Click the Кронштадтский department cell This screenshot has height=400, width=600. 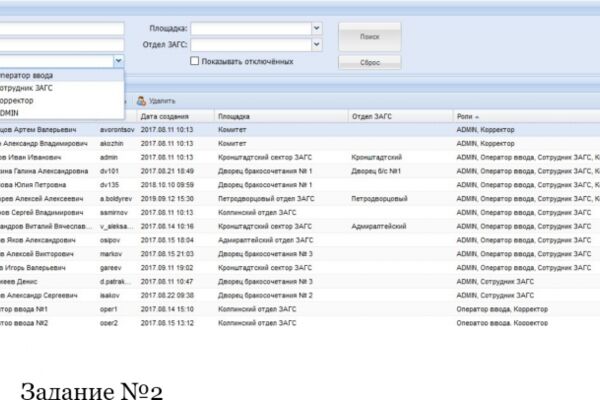(x=377, y=157)
